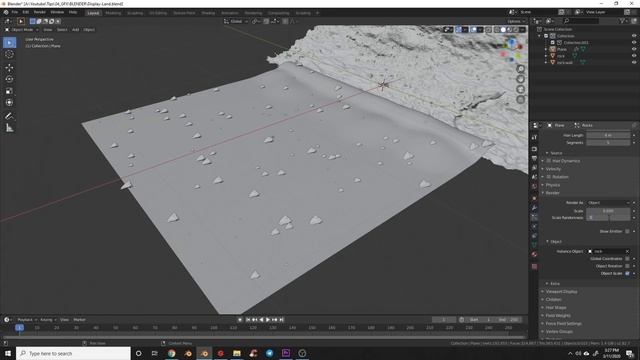This screenshot has height=360, width=640.
Task: Select the Measure tool
Action: coord(9,128)
